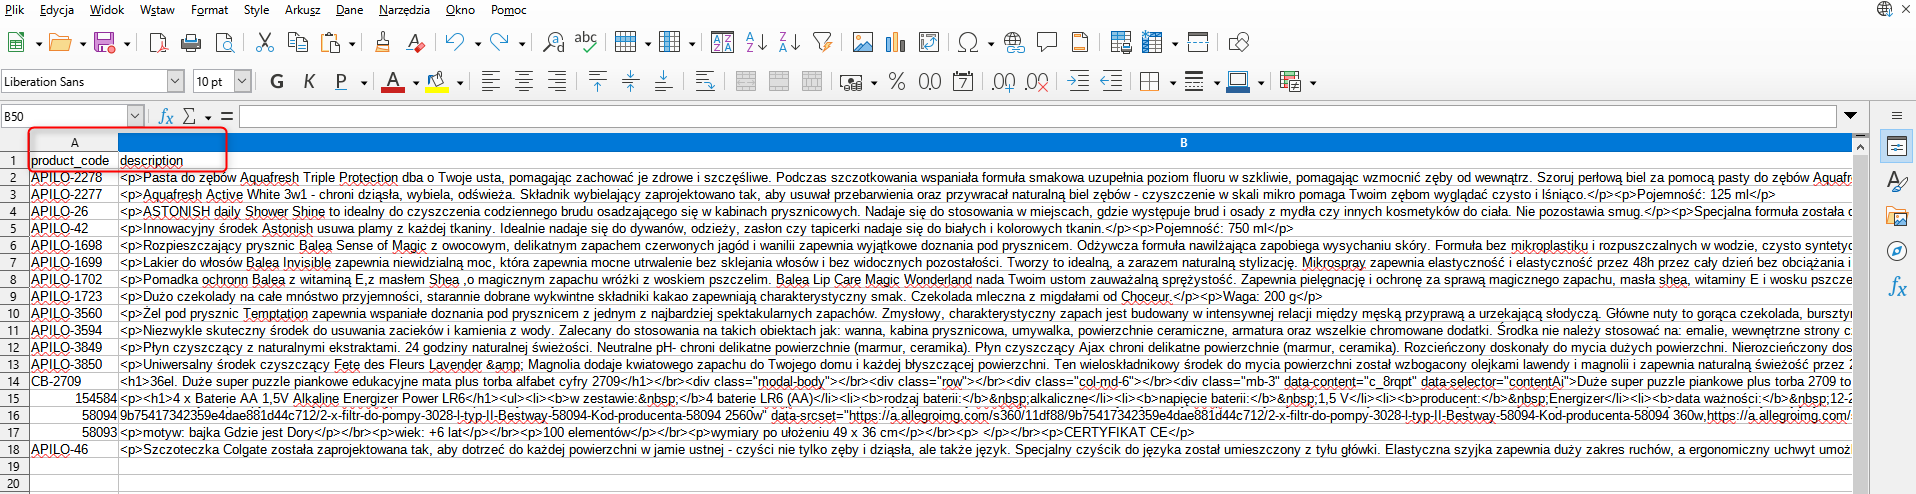
Task: Open the Liberation Sans font name dropdown
Action: [x=175, y=82]
